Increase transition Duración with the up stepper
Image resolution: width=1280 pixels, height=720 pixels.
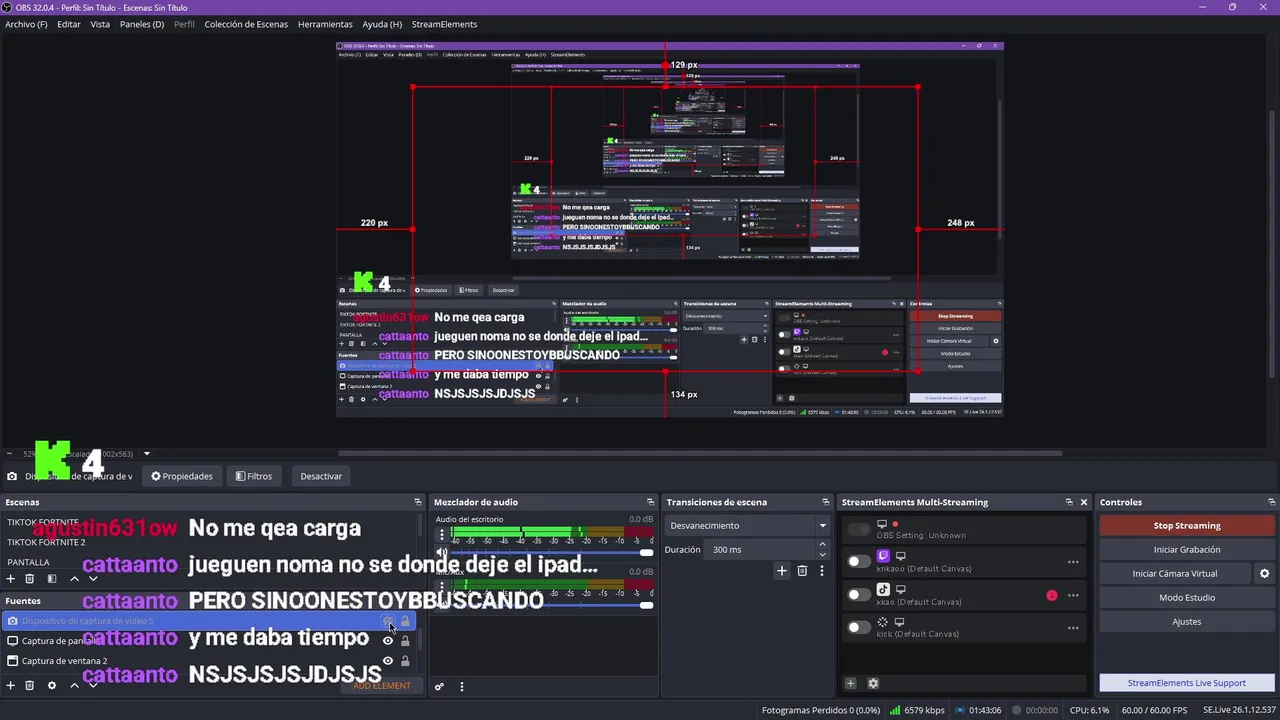point(823,545)
